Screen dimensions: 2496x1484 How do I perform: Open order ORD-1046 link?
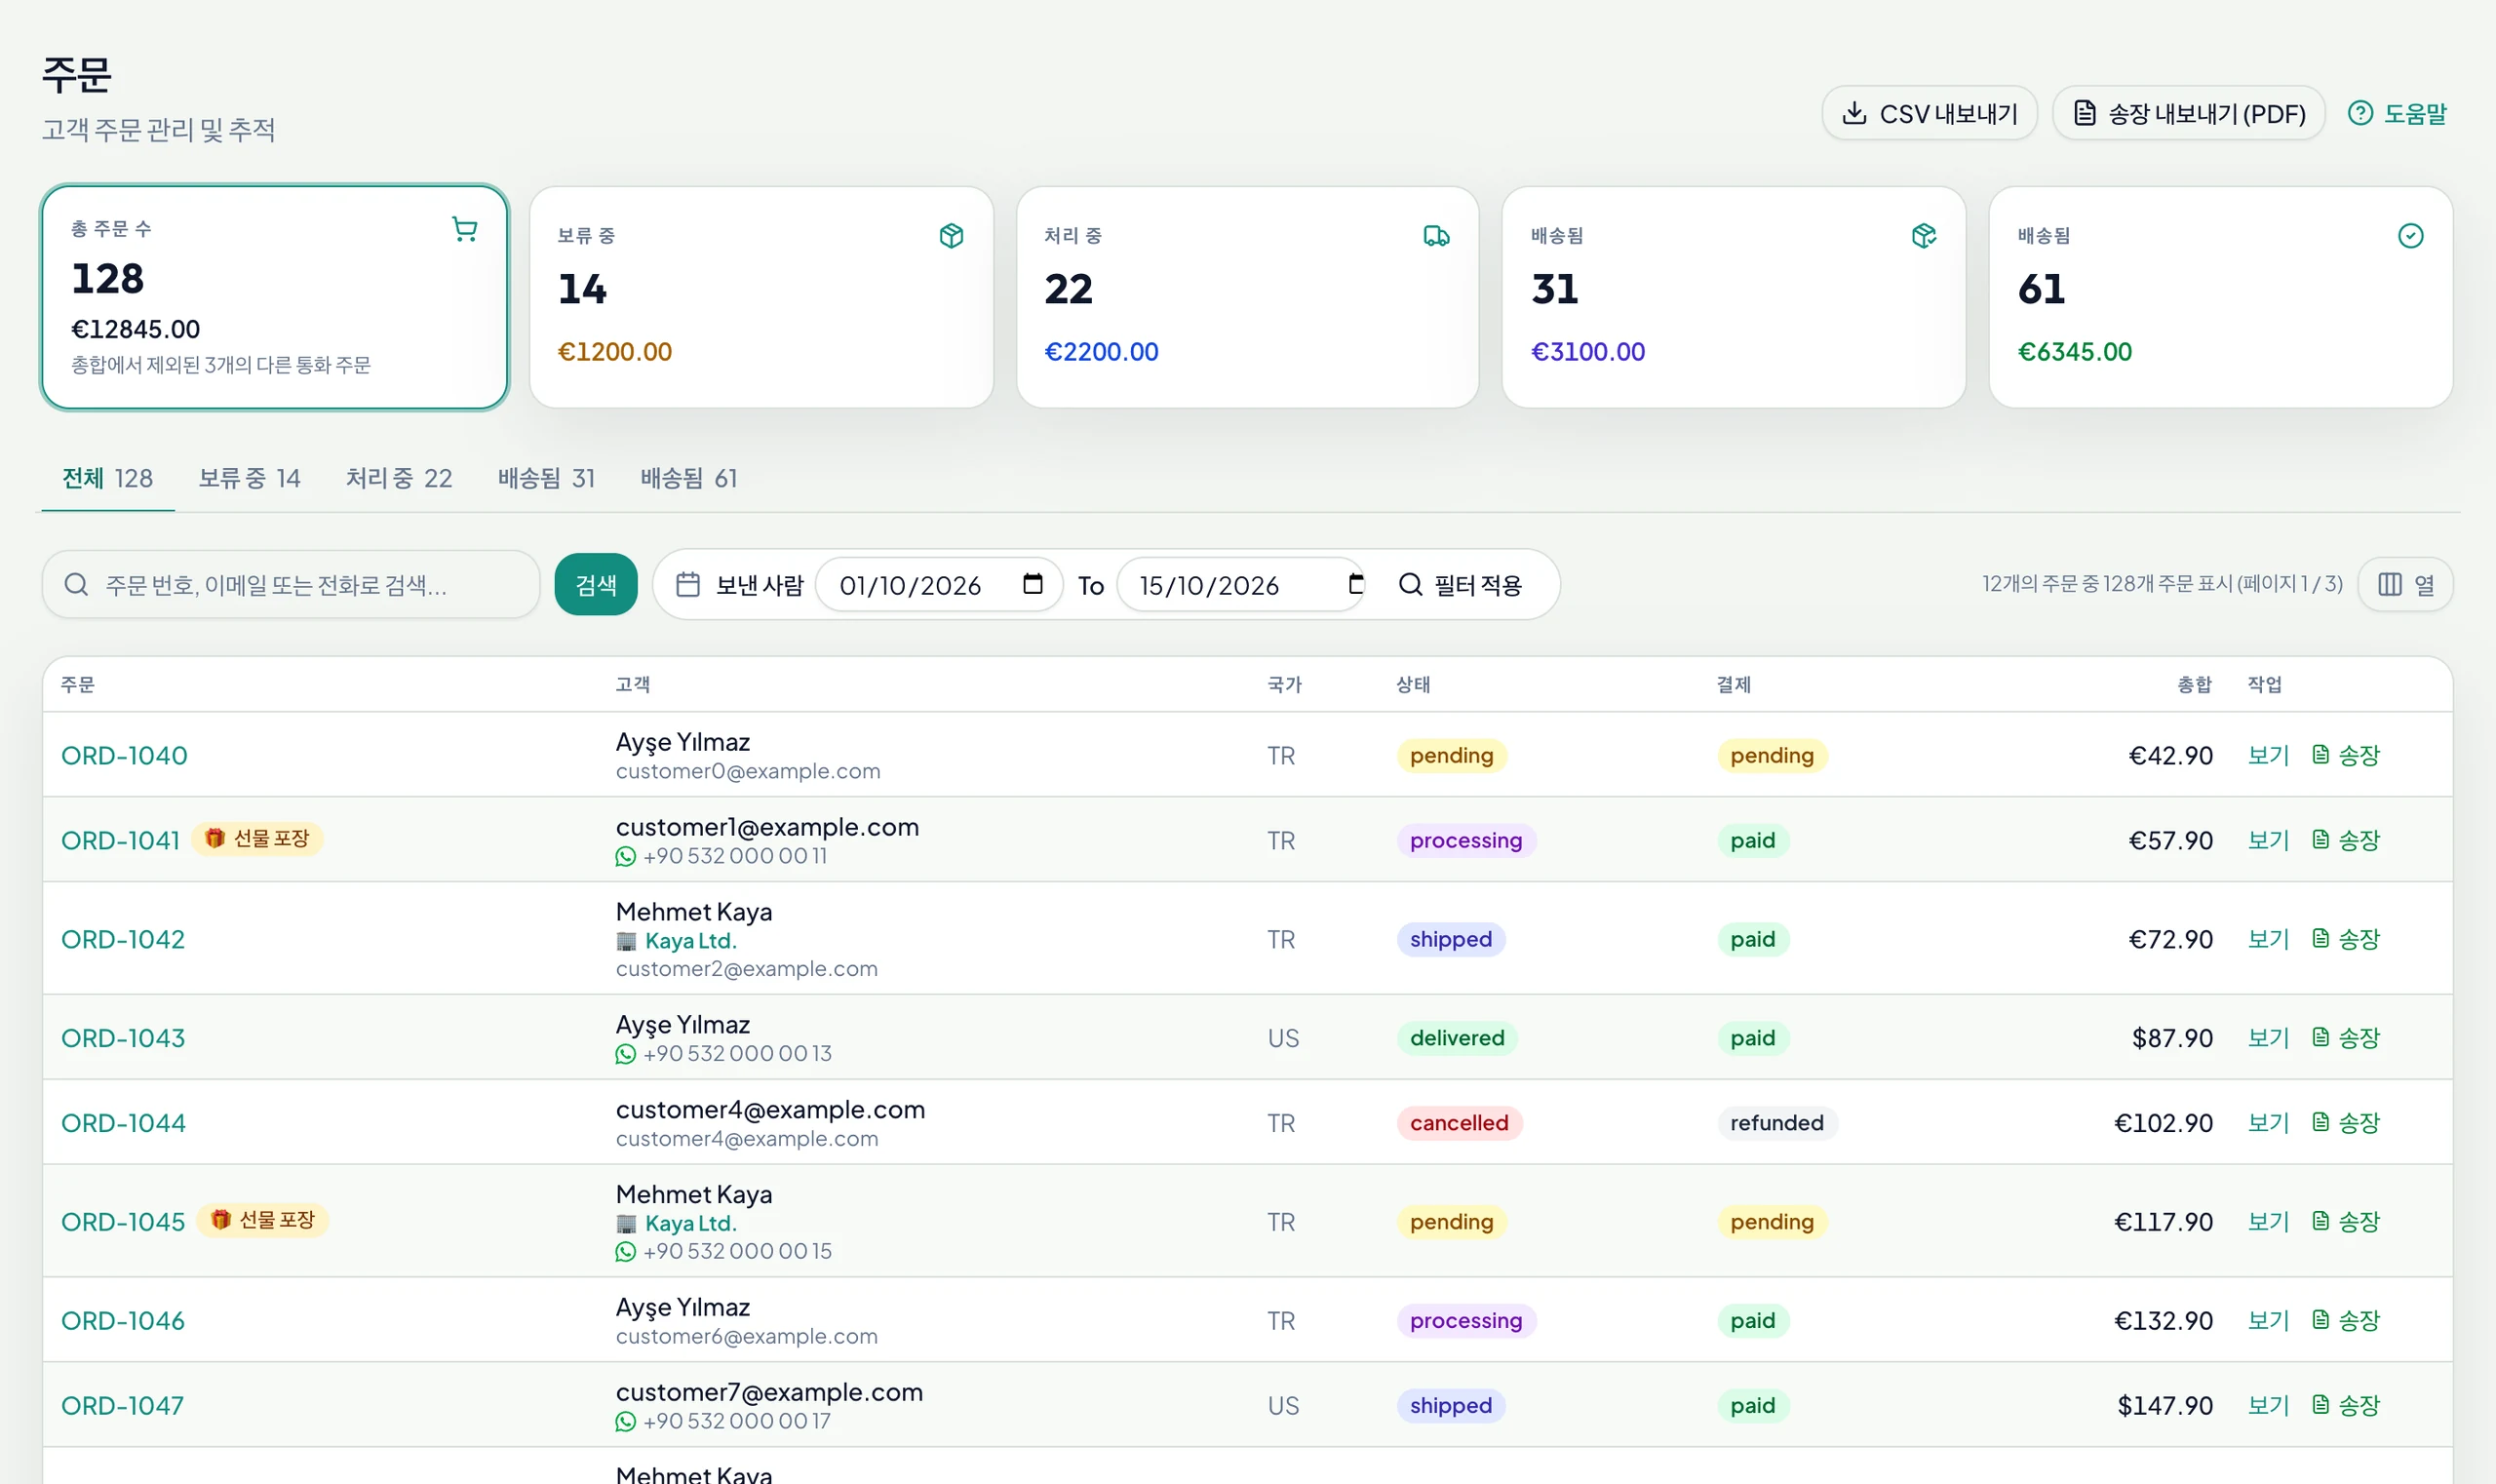pyautogui.click(x=123, y=1321)
